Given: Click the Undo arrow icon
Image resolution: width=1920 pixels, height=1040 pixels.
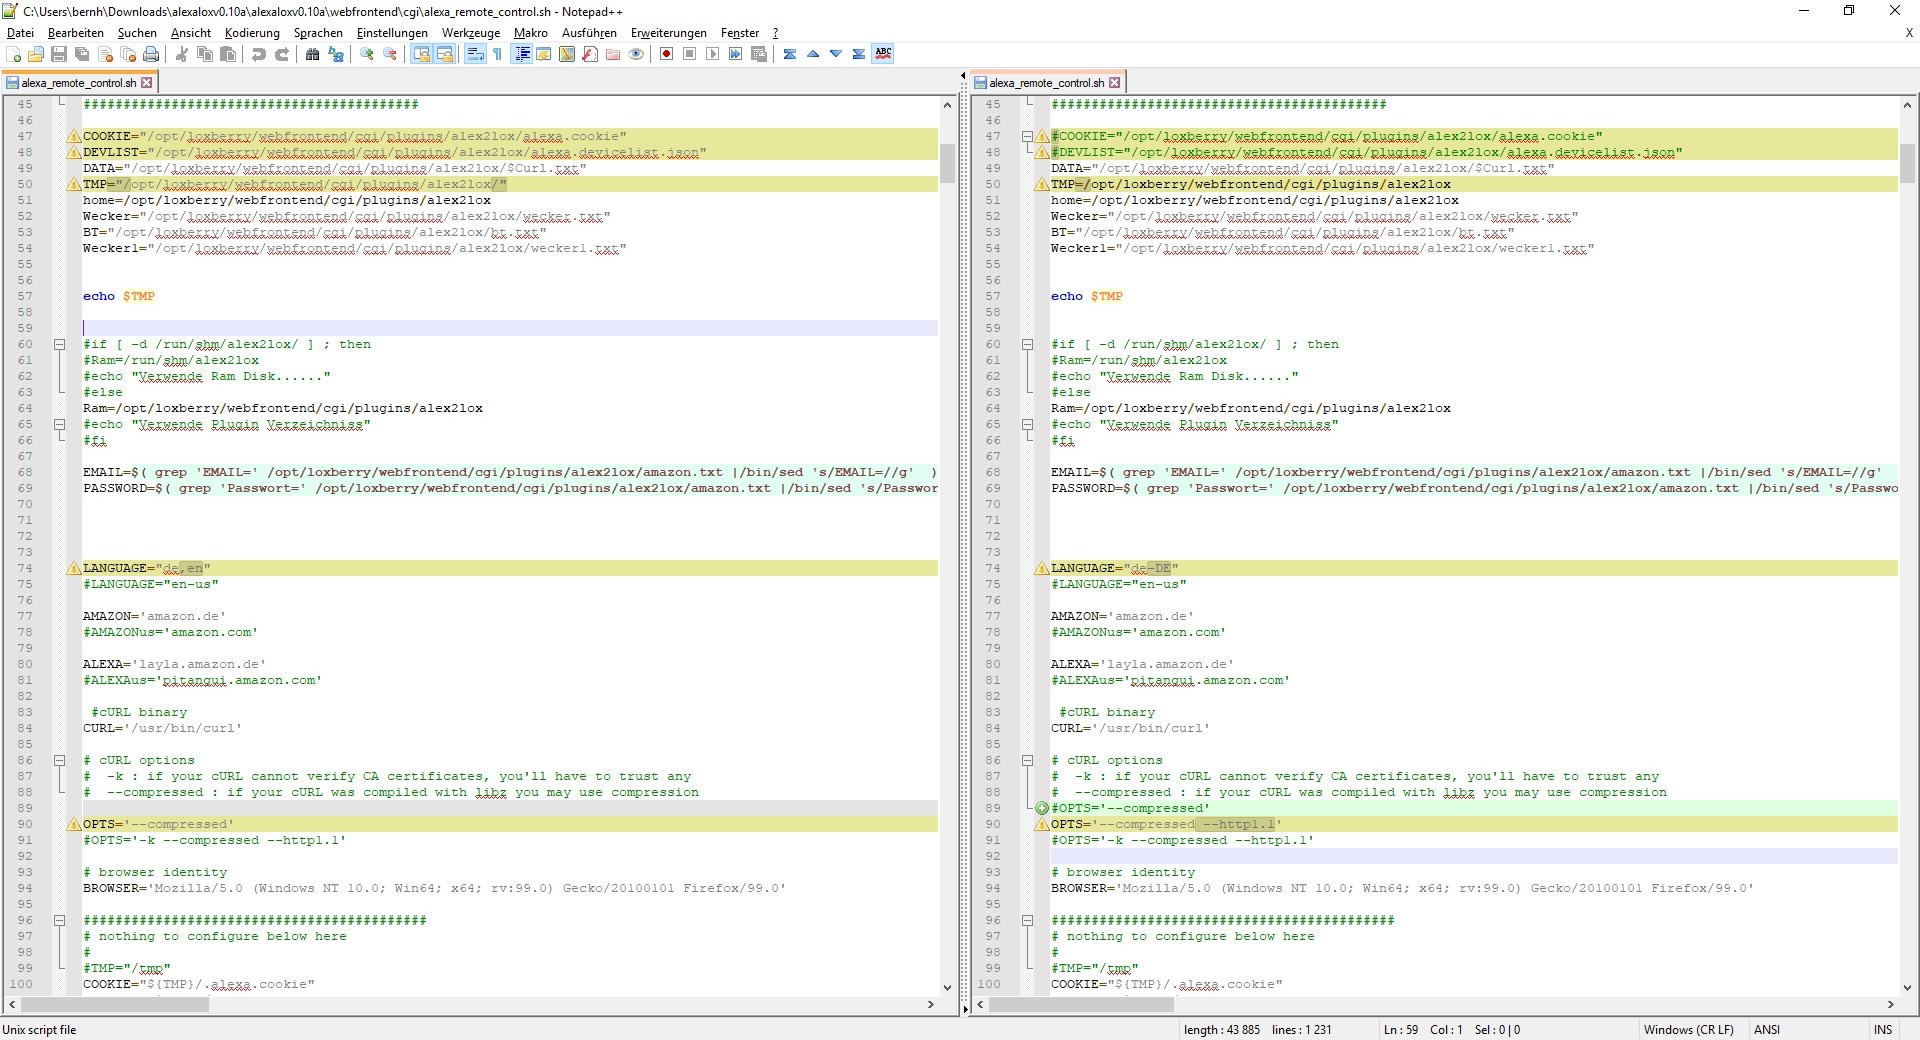Looking at the screenshot, I should point(259,54).
